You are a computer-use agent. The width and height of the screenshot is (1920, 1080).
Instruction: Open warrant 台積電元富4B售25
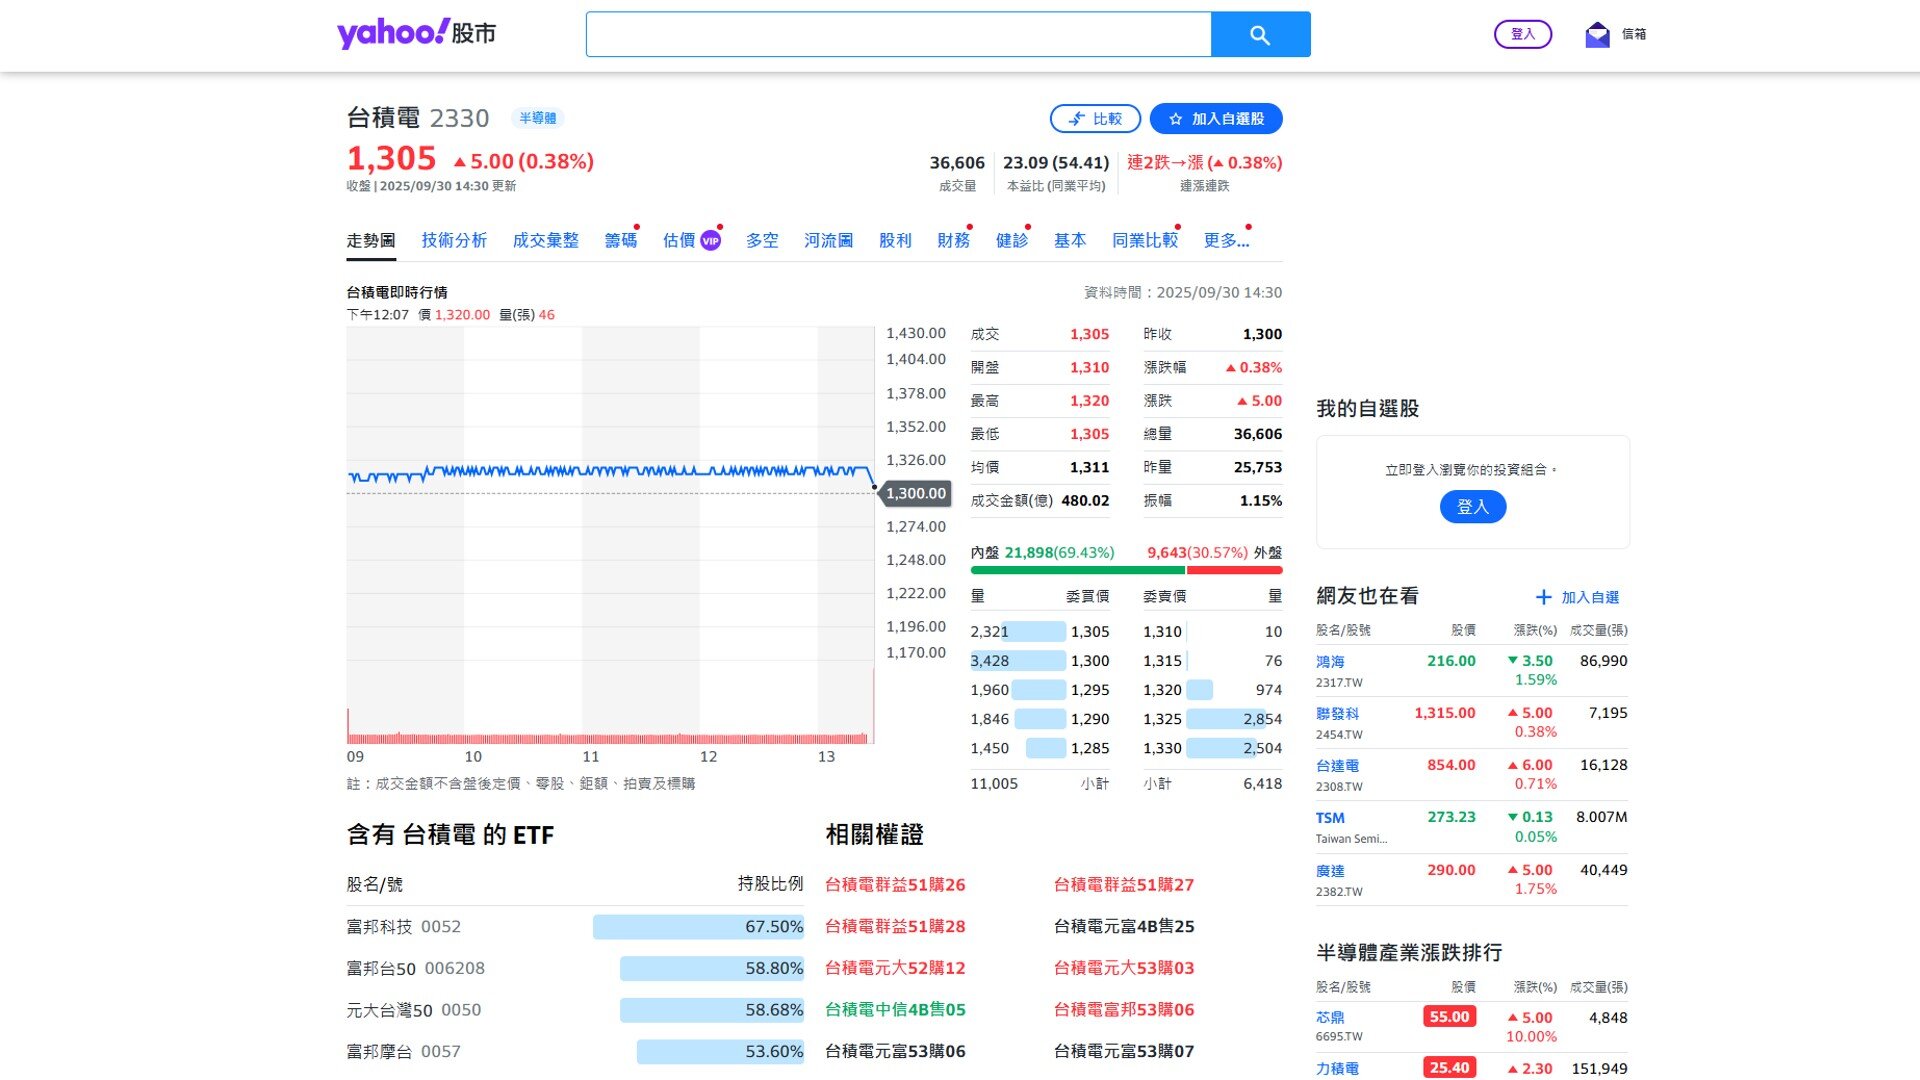pyautogui.click(x=1124, y=927)
